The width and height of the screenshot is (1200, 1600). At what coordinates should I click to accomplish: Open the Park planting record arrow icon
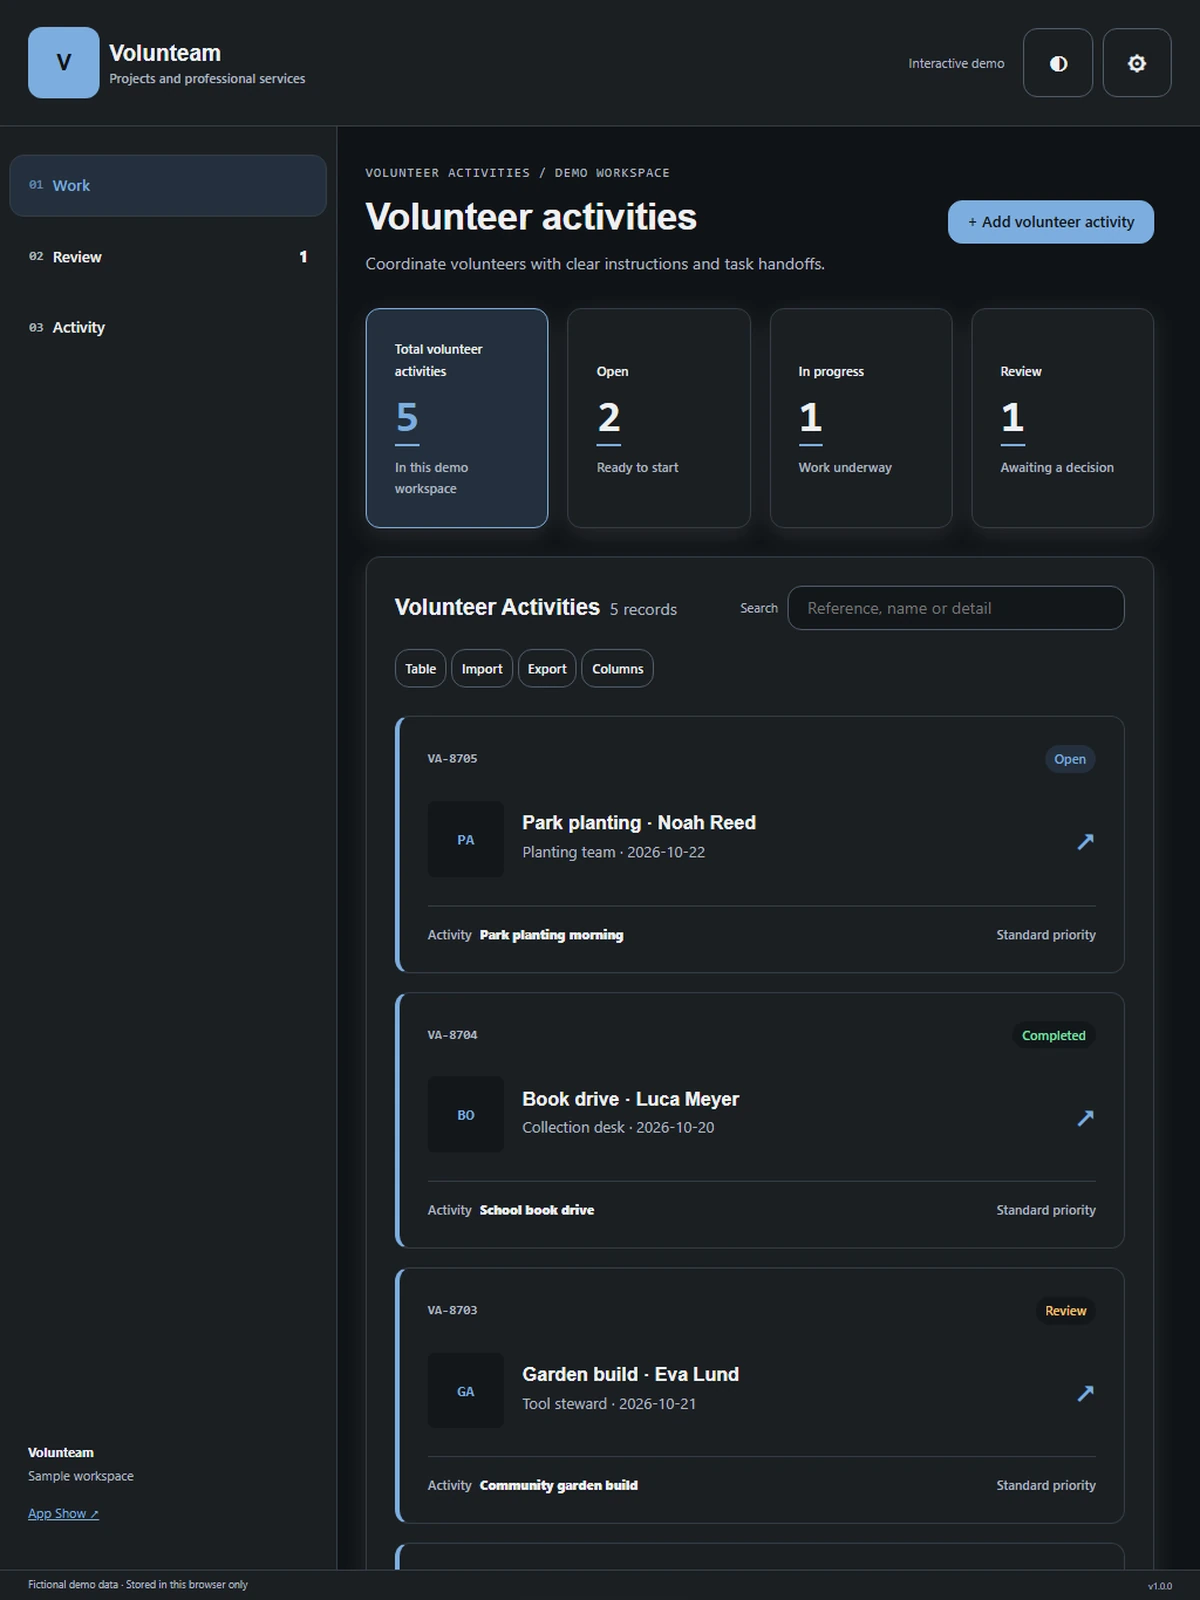coord(1085,841)
